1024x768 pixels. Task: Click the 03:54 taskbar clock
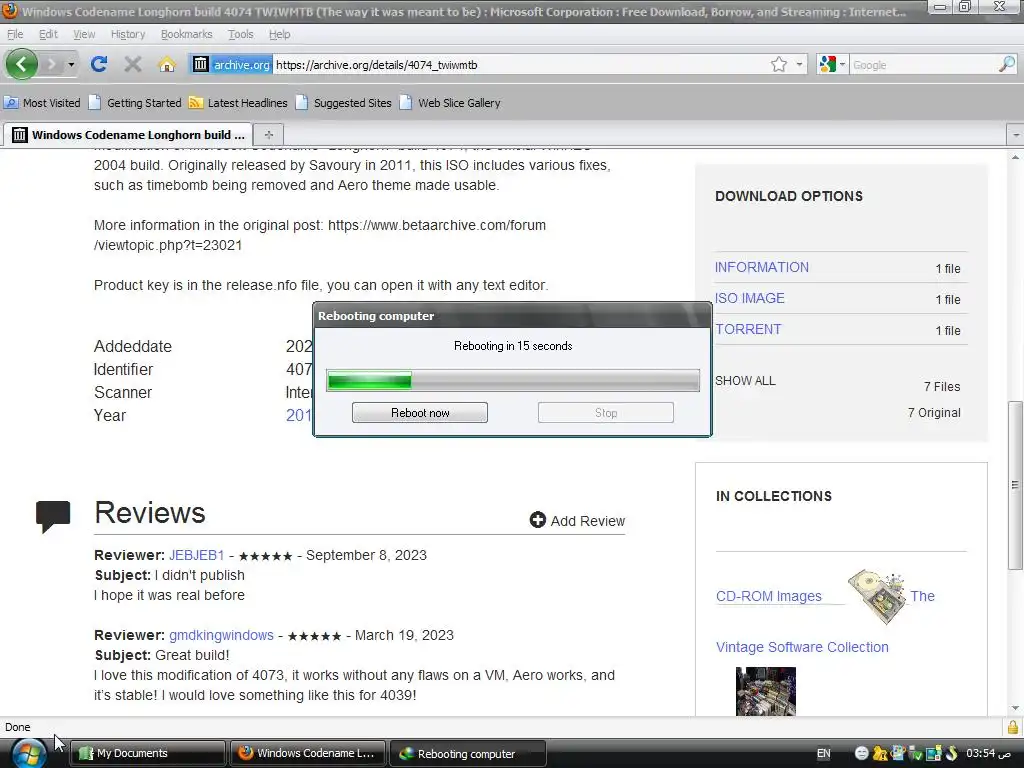[x=989, y=754]
